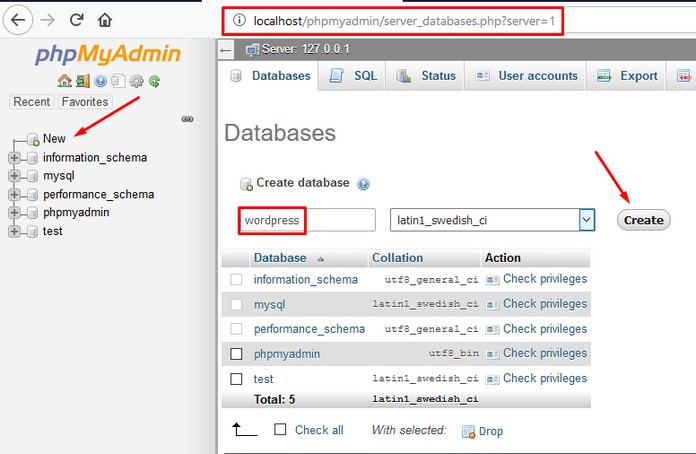Click the link chain icon in sidebar
This screenshot has height=454, width=696.
187,119
